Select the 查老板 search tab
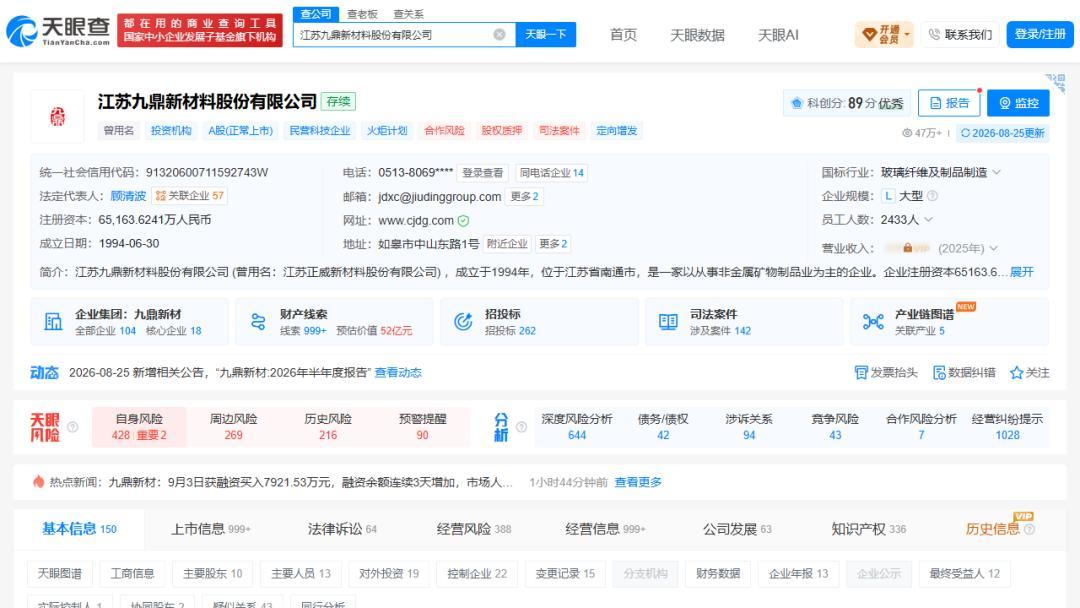 tap(362, 14)
